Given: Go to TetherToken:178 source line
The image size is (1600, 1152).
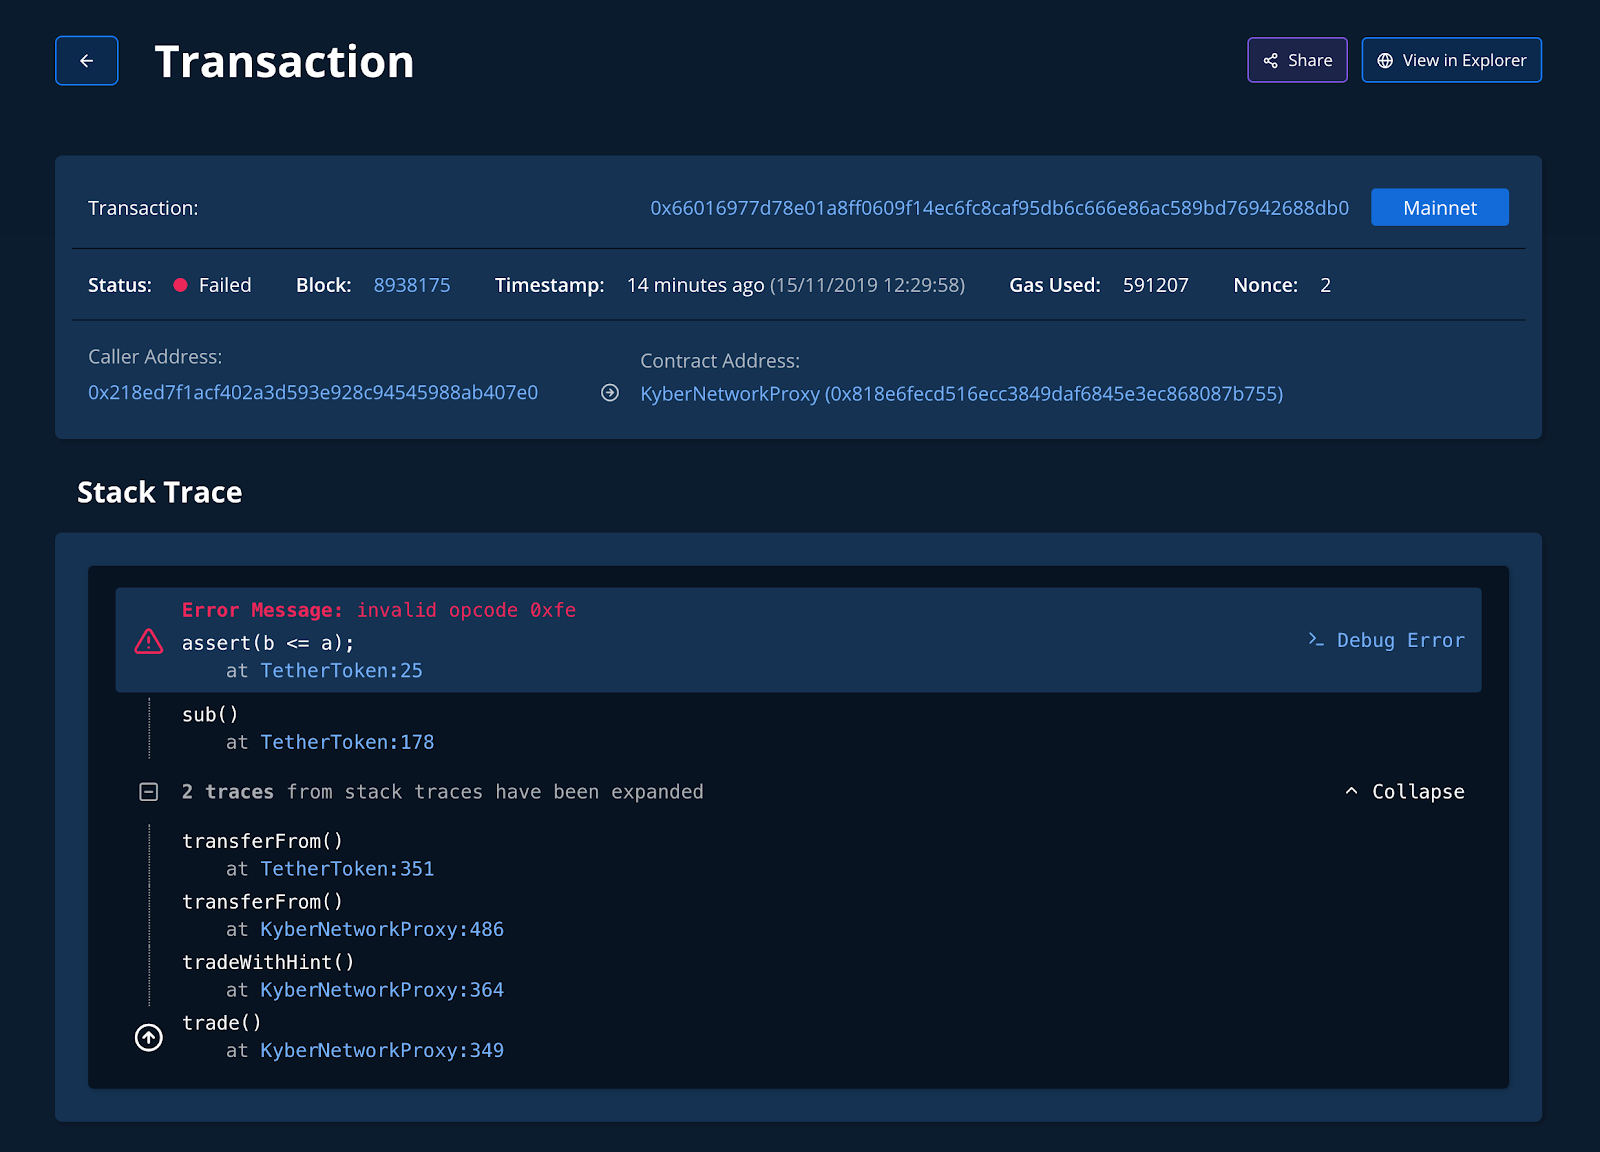Looking at the screenshot, I should pyautogui.click(x=347, y=742).
